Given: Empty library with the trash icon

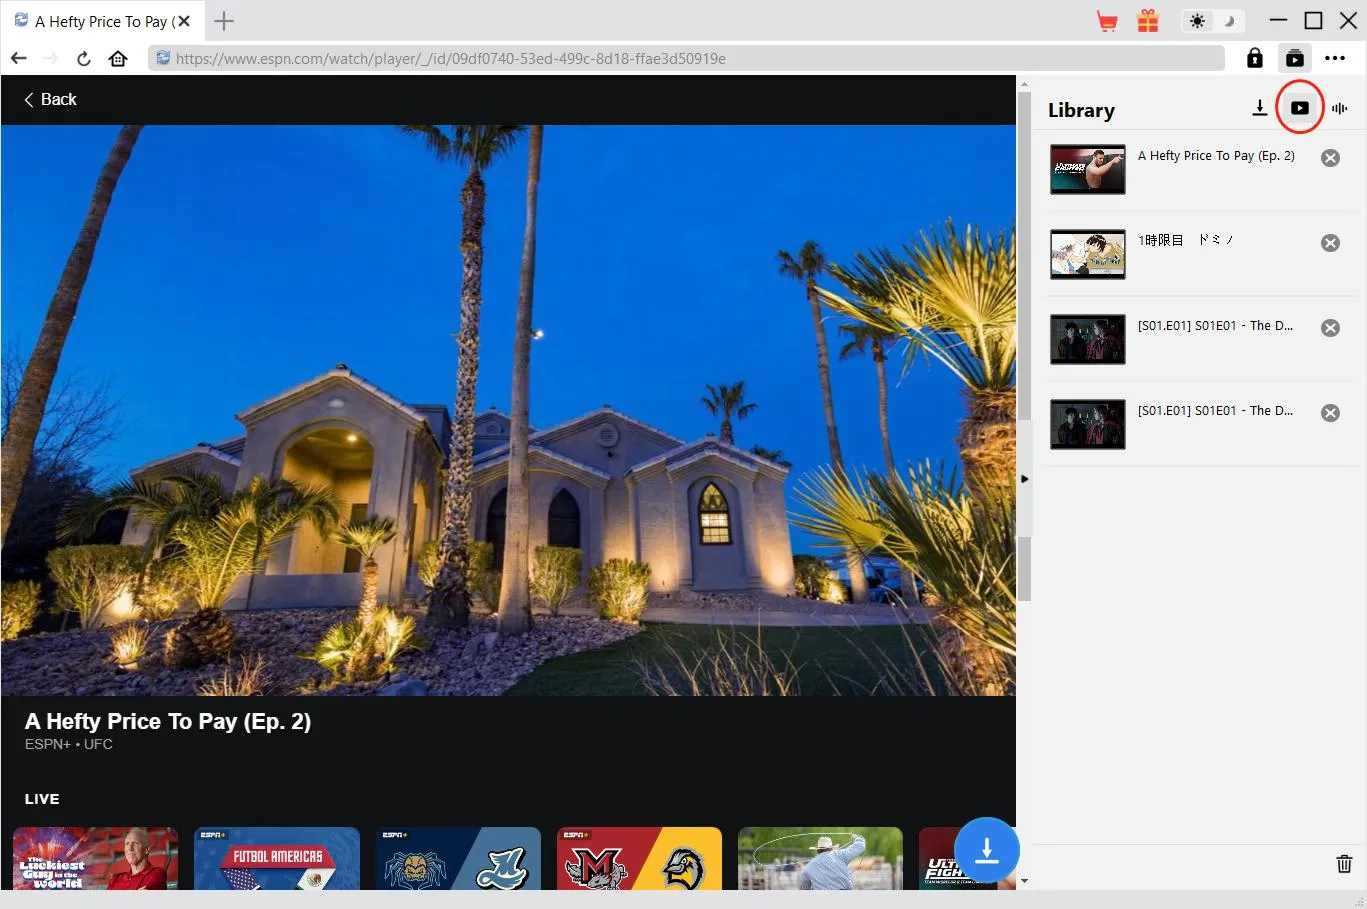Looking at the screenshot, I should point(1344,864).
